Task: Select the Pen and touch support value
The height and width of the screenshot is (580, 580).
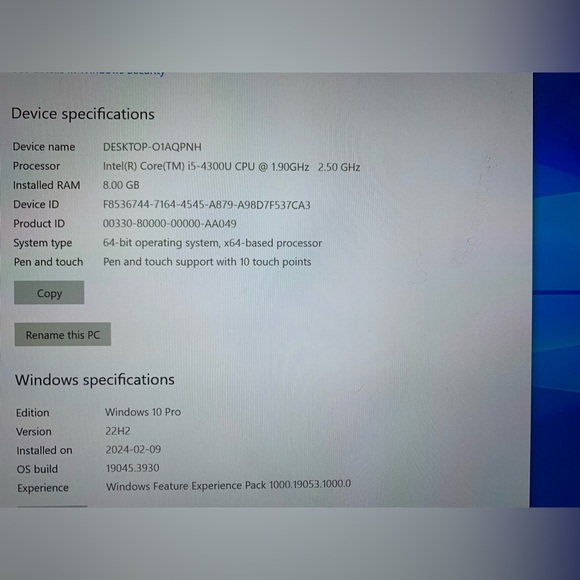Action: tap(207, 262)
